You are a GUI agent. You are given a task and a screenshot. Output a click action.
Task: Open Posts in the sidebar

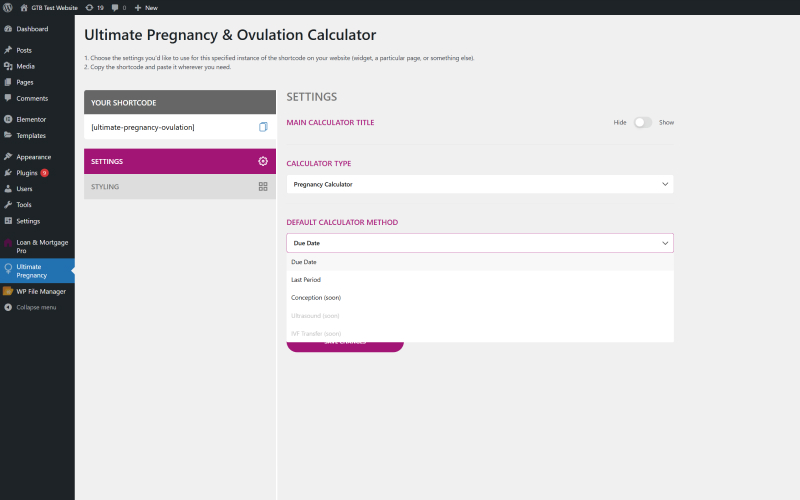pyautogui.click(x=37, y=50)
